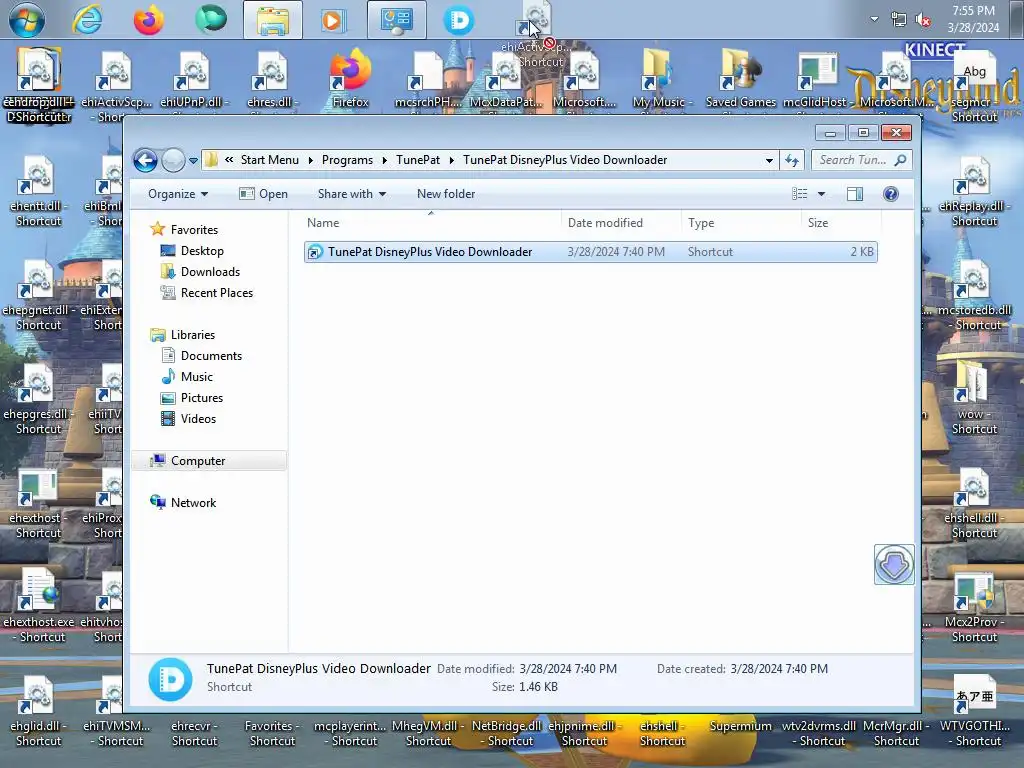This screenshot has width=1024, height=768.
Task: Go back in Explorer window
Action: click(x=145, y=160)
